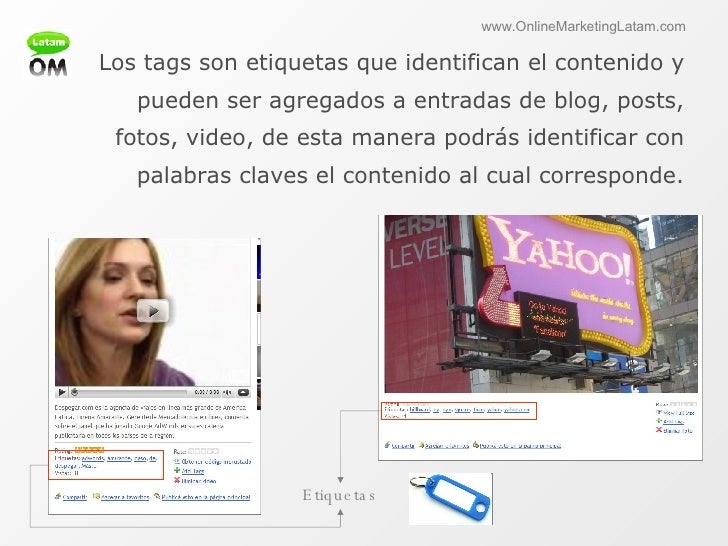Click the Latam OM logo

(x=48, y=54)
